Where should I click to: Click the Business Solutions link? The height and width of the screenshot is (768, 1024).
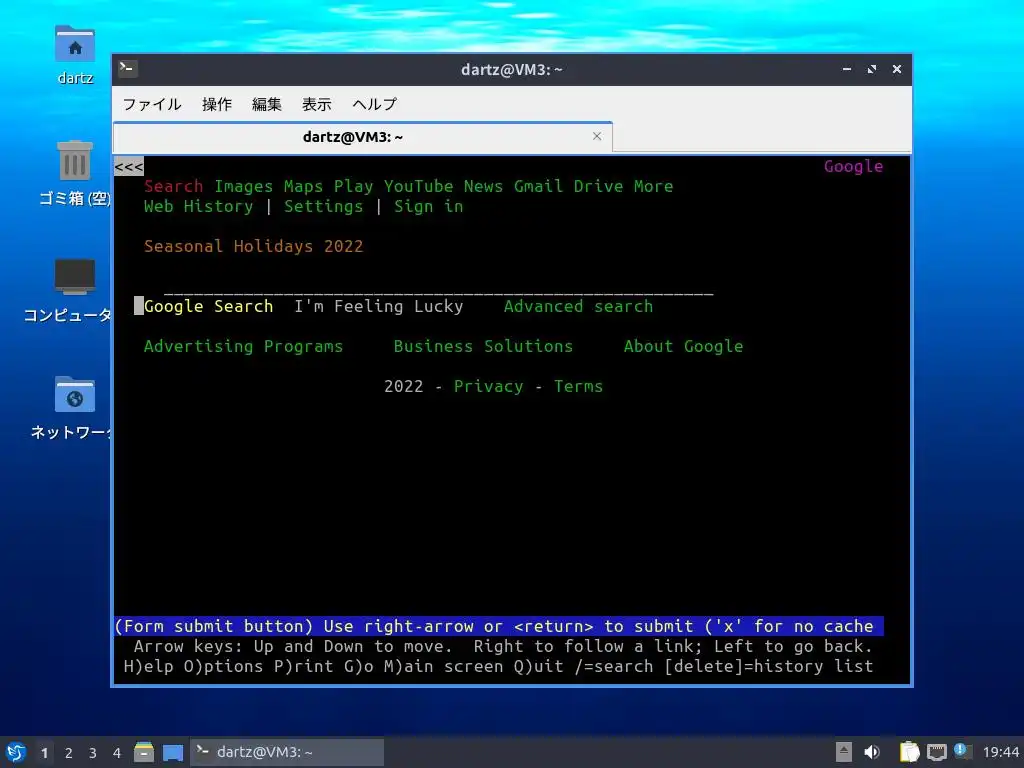pyautogui.click(x=483, y=346)
